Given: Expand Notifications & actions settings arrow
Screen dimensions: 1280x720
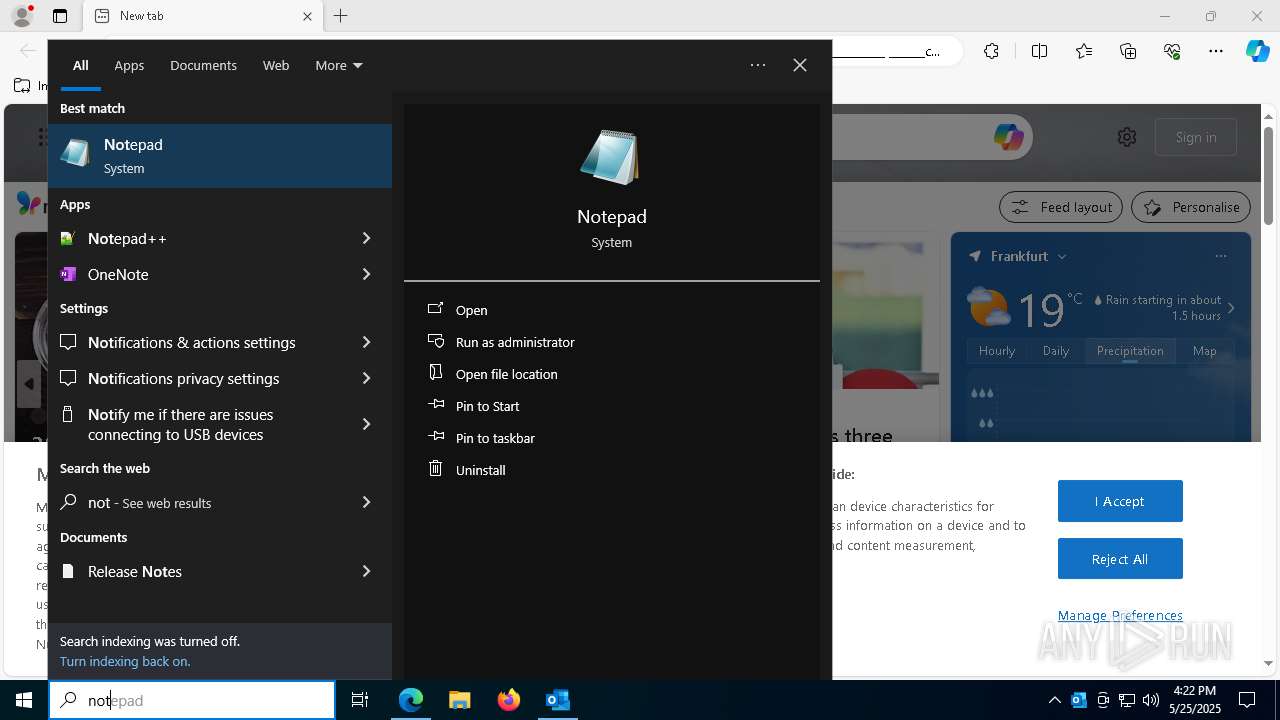Looking at the screenshot, I should [366, 342].
